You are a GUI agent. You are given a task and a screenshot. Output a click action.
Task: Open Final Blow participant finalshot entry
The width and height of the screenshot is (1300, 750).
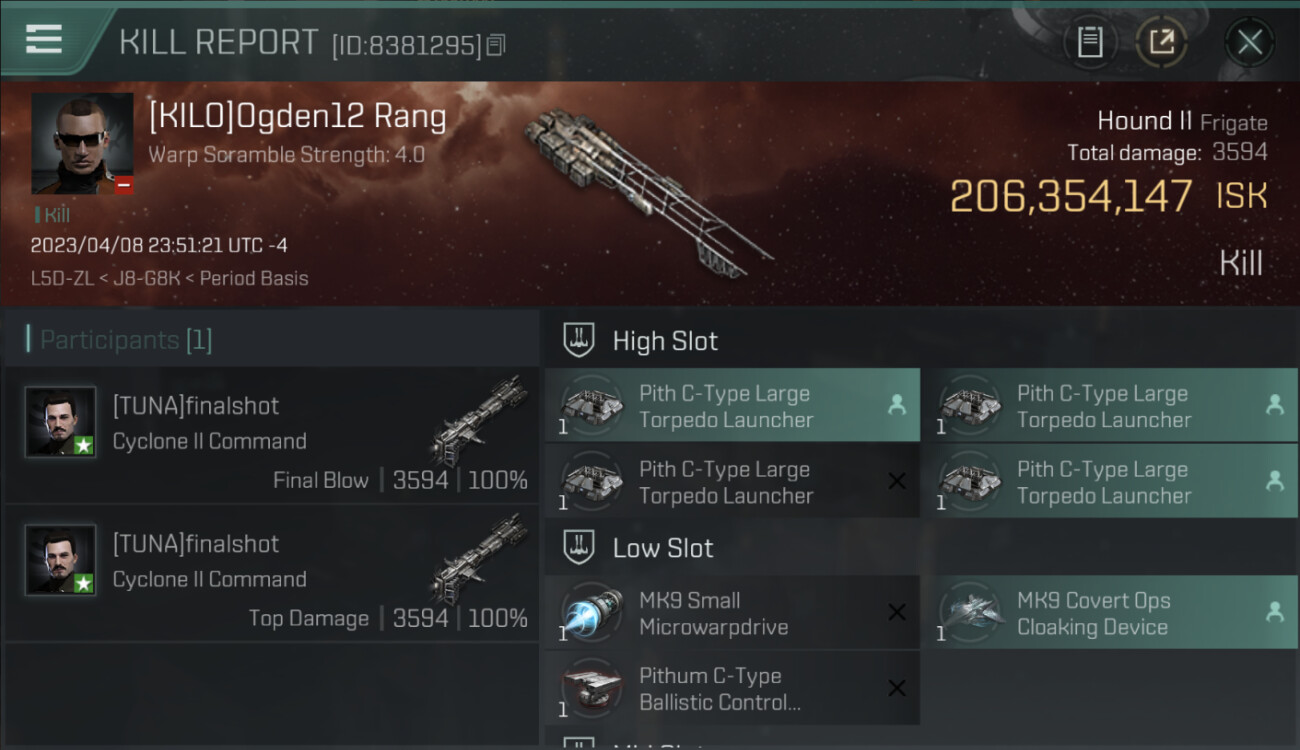(272, 435)
